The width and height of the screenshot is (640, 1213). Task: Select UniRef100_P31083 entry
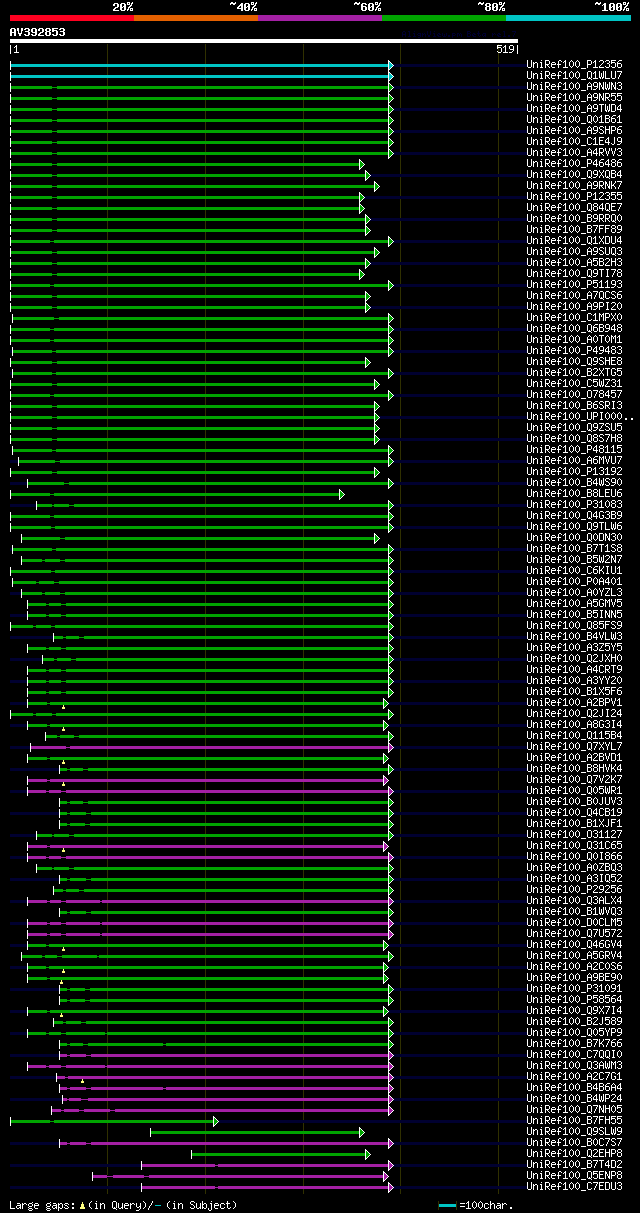pos(574,504)
